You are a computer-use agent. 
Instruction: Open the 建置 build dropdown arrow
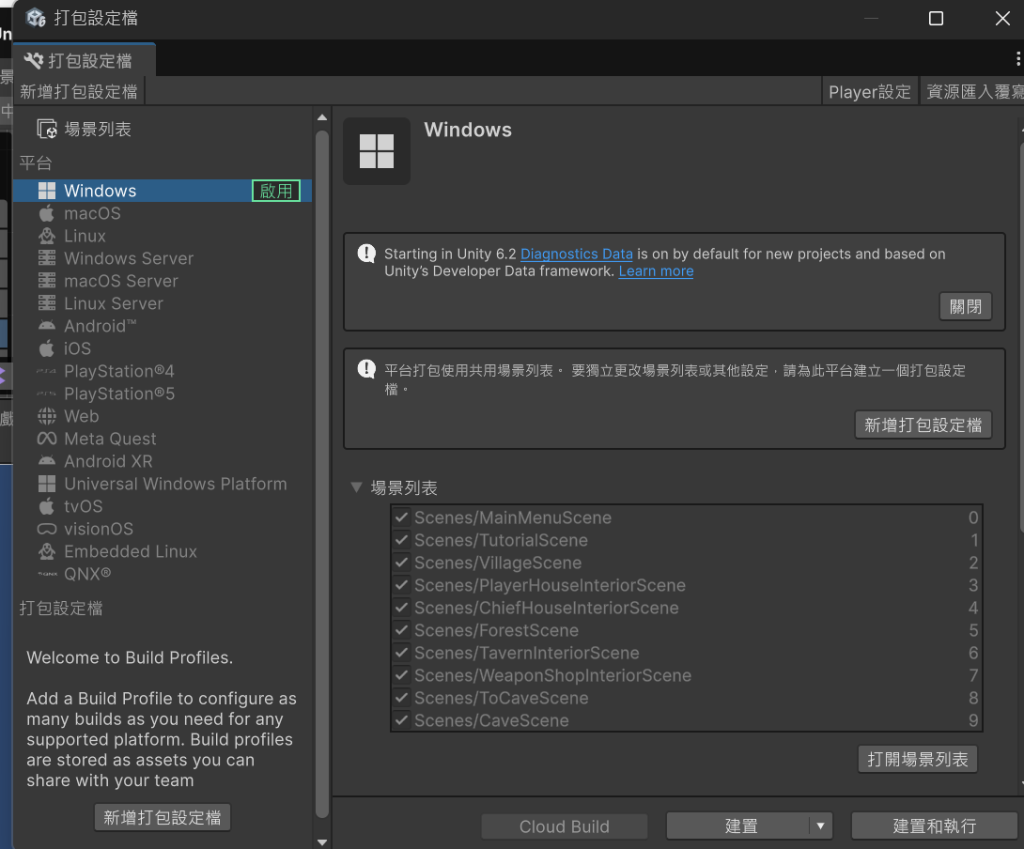pyautogui.click(x=820, y=826)
